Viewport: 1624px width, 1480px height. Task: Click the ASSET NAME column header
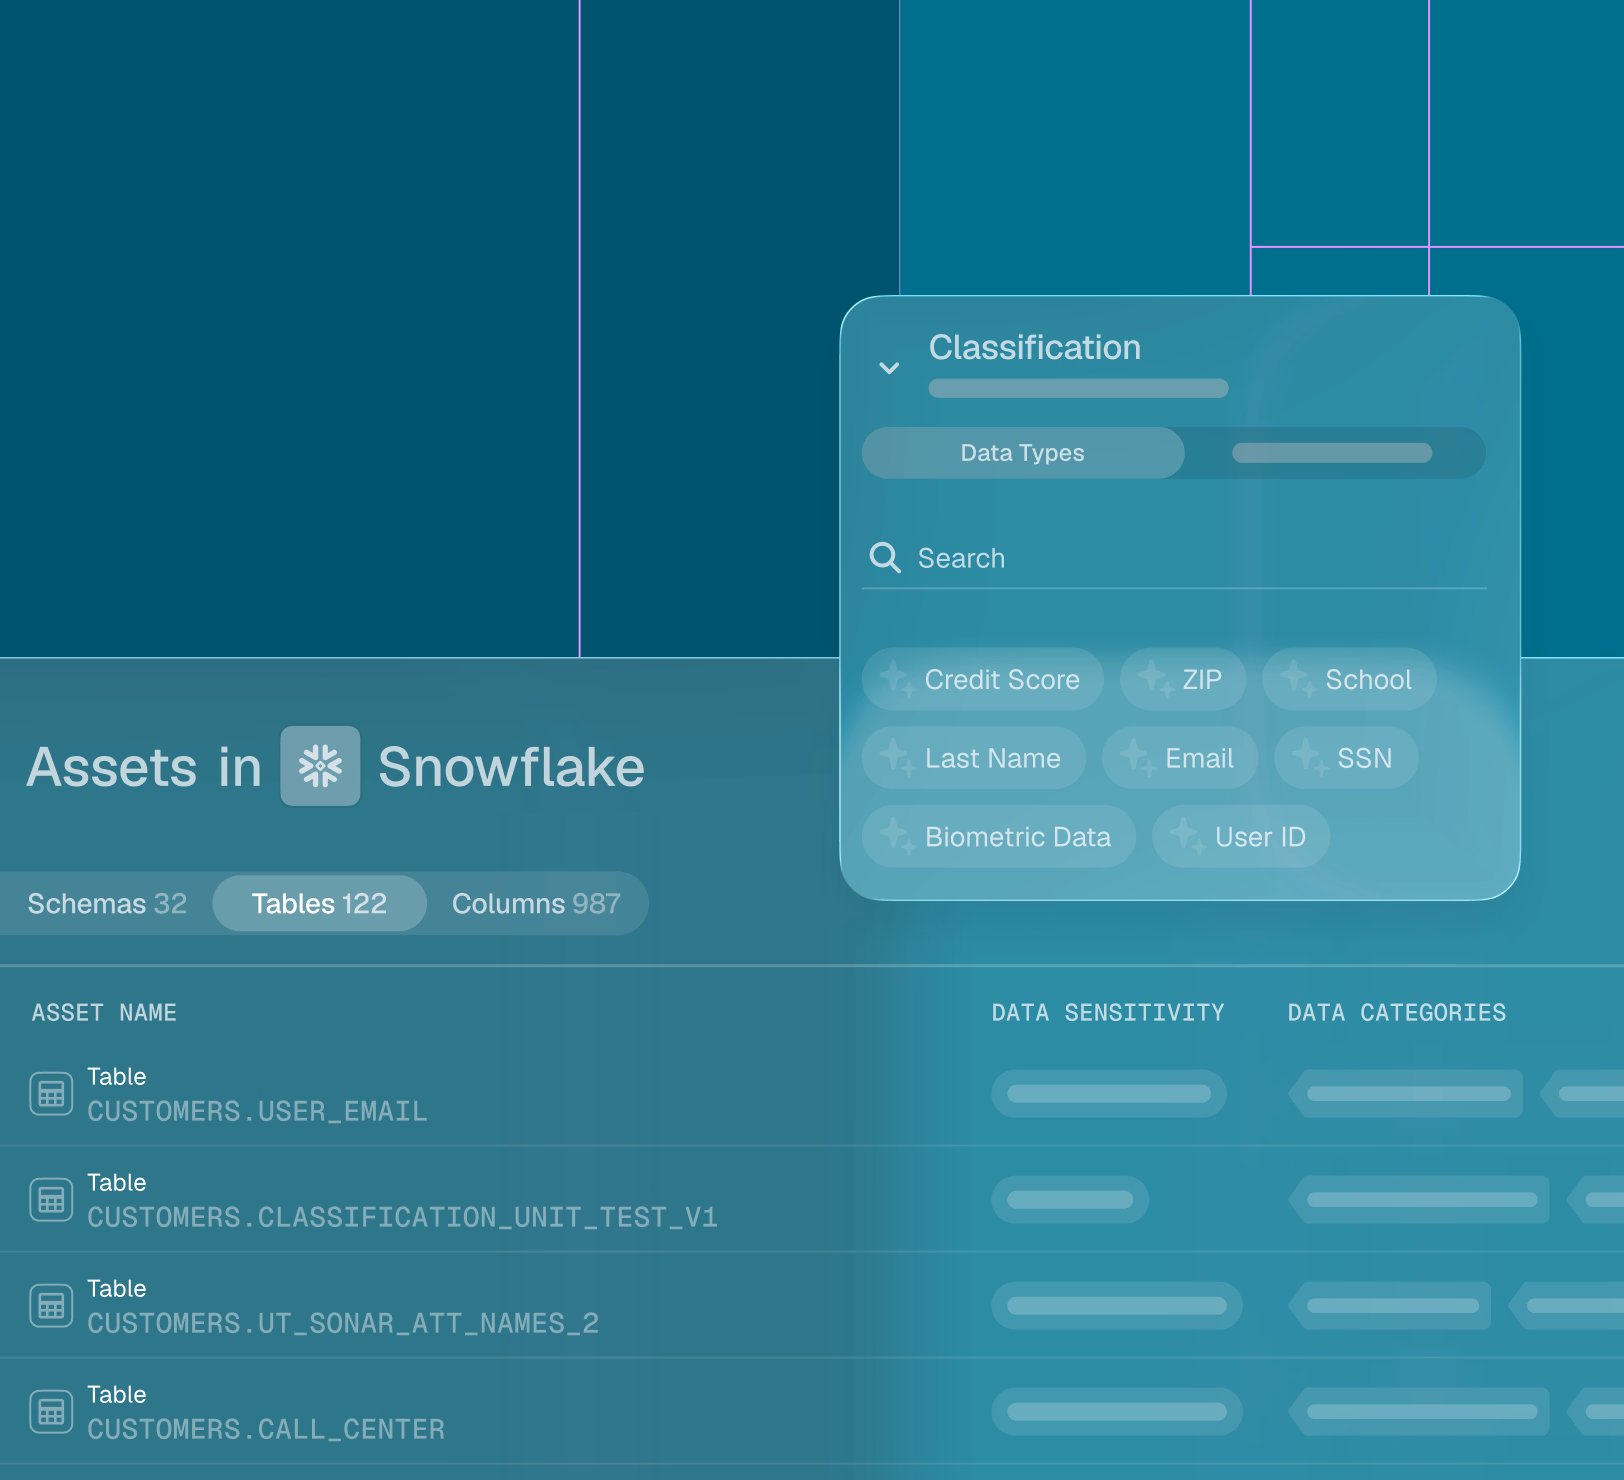click(104, 1013)
